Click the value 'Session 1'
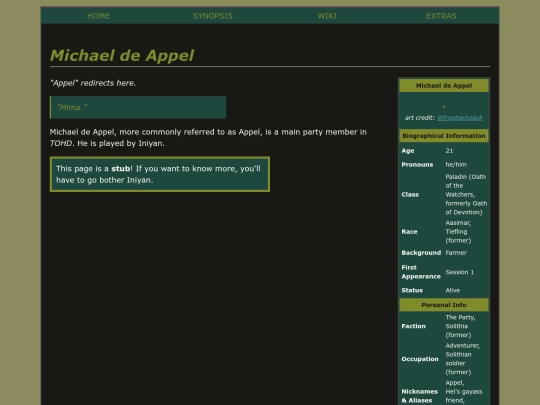This screenshot has height=405, width=540. (x=459, y=272)
